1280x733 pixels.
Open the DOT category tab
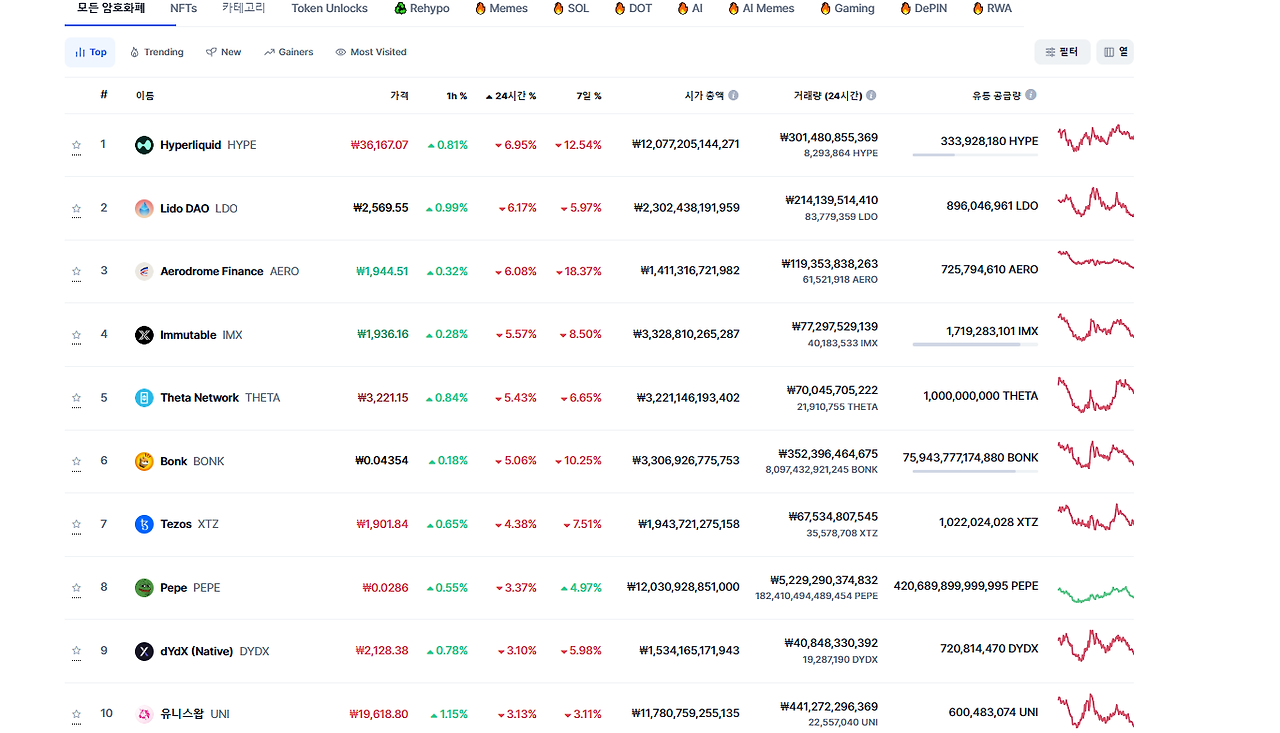click(x=633, y=8)
